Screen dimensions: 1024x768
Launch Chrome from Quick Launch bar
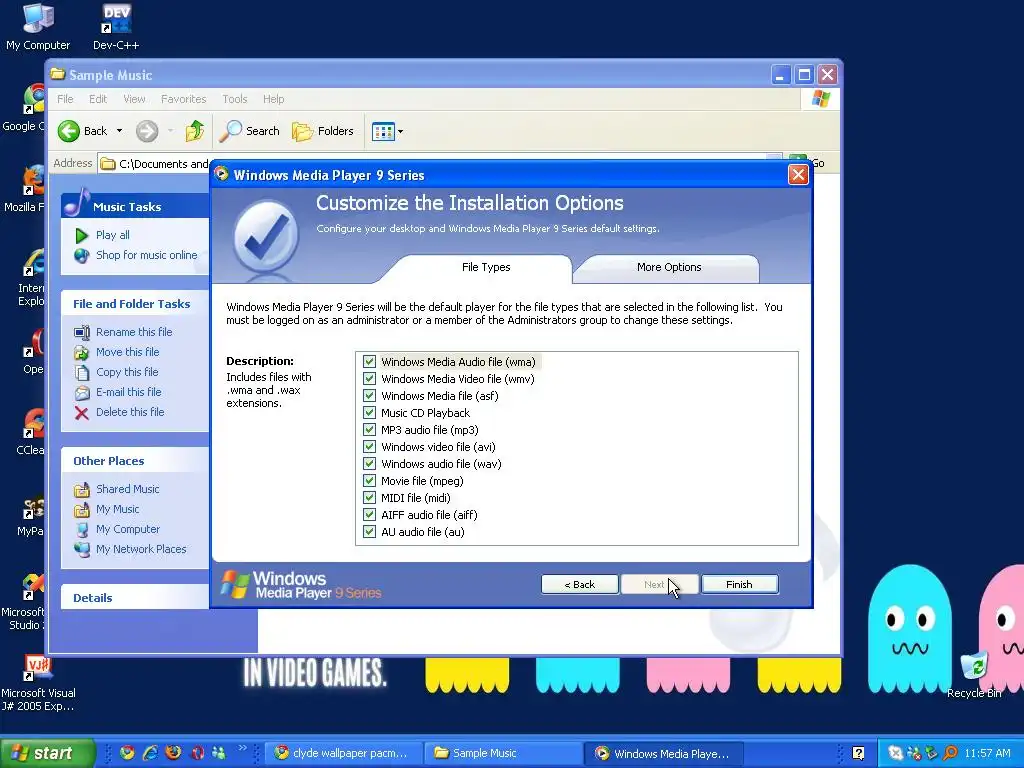click(x=127, y=753)
